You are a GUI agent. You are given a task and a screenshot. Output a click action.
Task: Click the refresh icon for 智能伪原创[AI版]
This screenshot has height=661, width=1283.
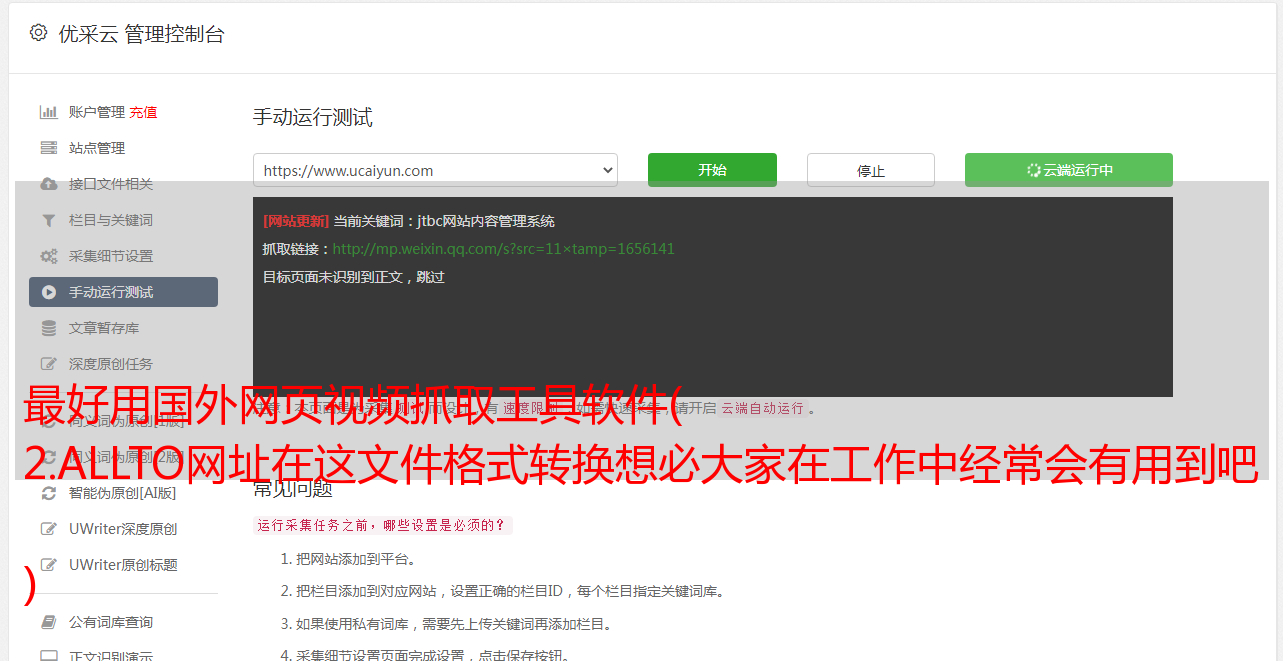pyautogui.click(x=48, y=493)
